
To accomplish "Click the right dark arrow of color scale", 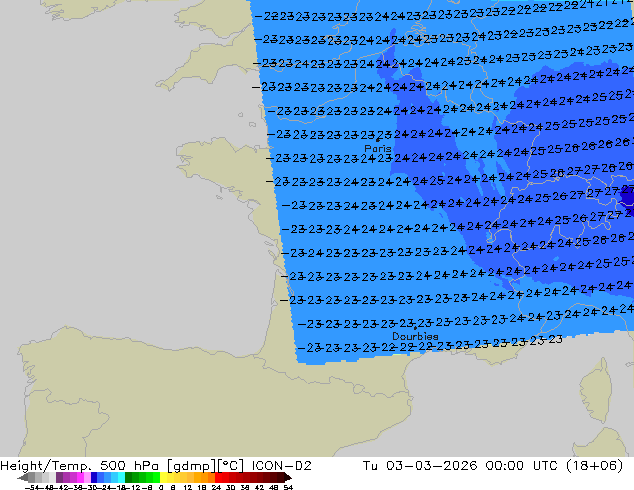I will pos(288,478).
